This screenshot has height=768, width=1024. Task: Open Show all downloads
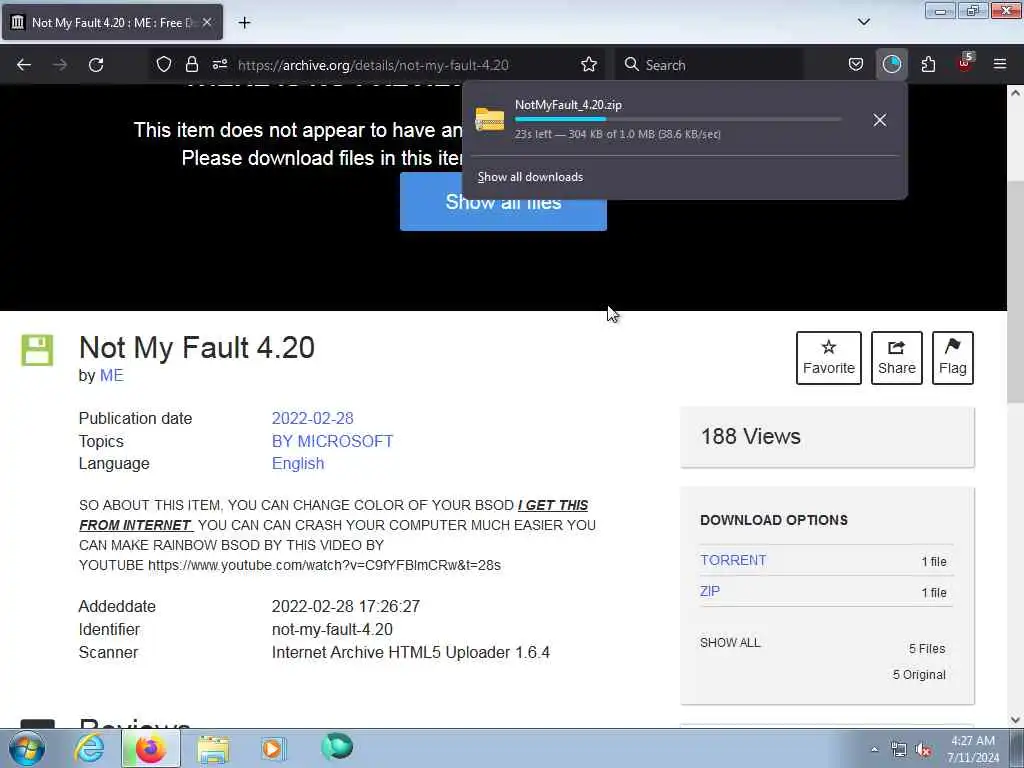pos(530,177)
